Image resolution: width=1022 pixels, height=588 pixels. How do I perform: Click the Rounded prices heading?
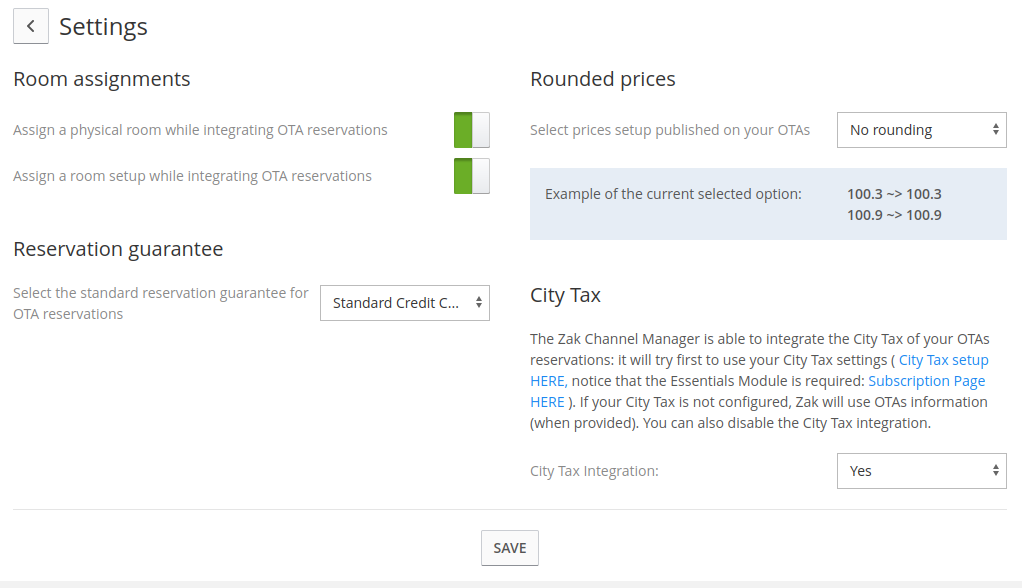602,79
